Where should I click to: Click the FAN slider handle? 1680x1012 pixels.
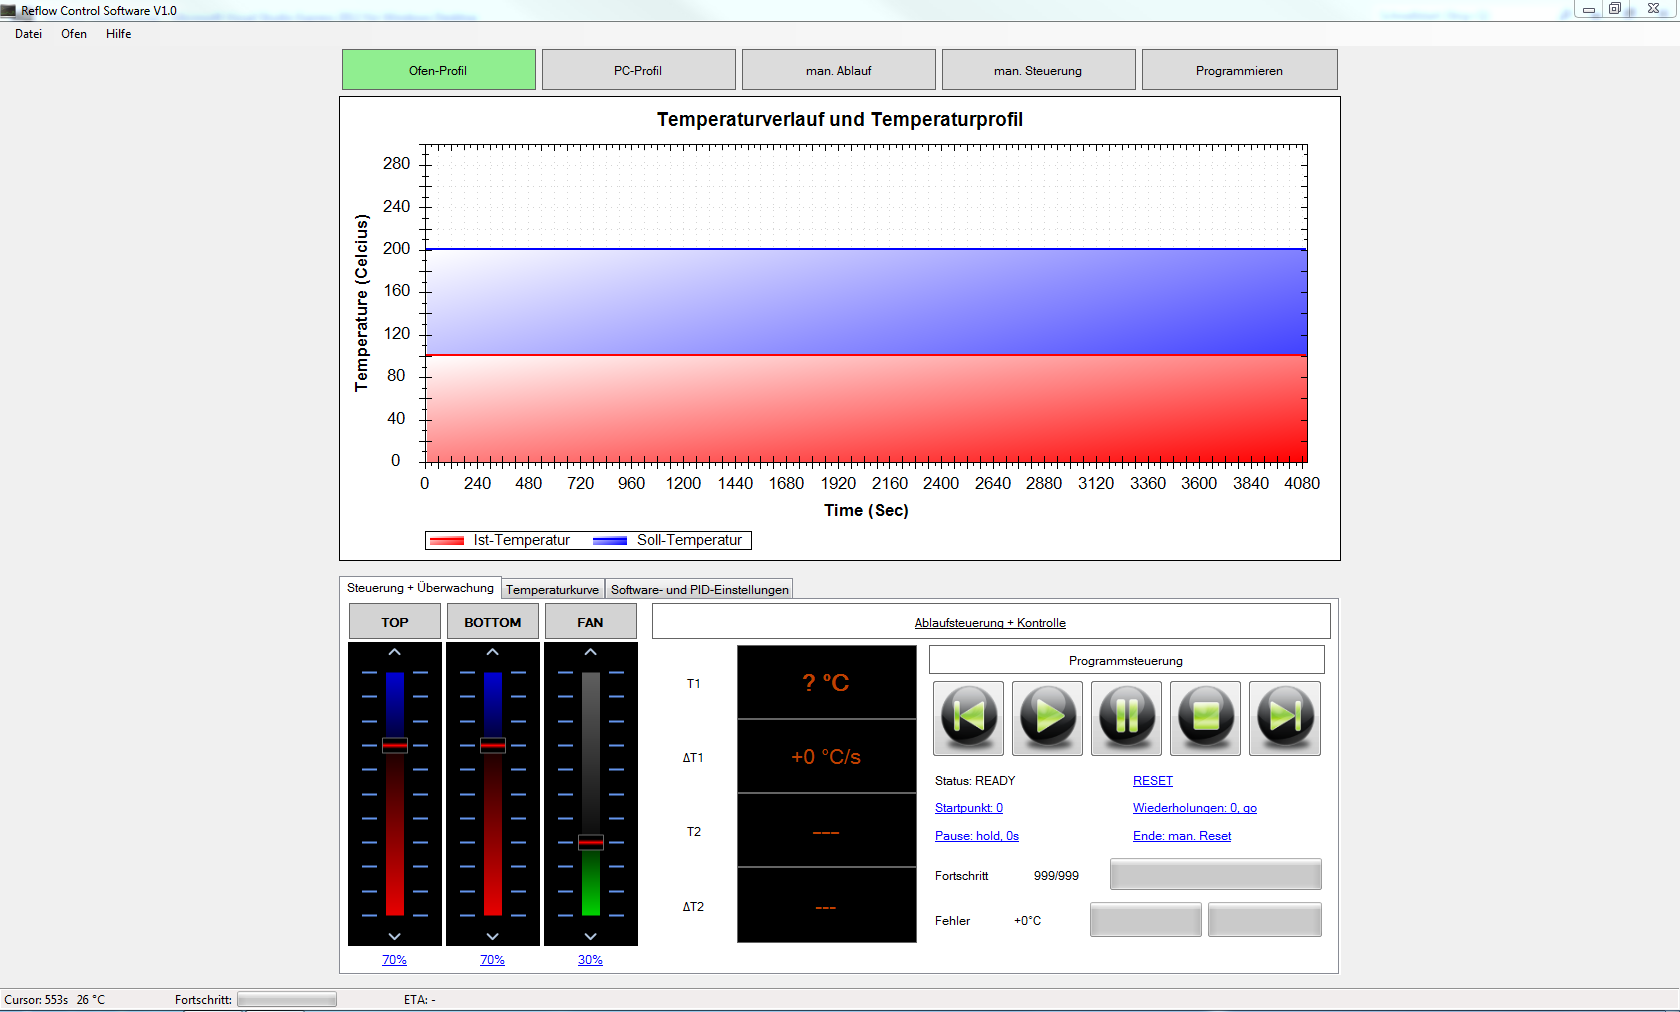[x=591, y=842]
